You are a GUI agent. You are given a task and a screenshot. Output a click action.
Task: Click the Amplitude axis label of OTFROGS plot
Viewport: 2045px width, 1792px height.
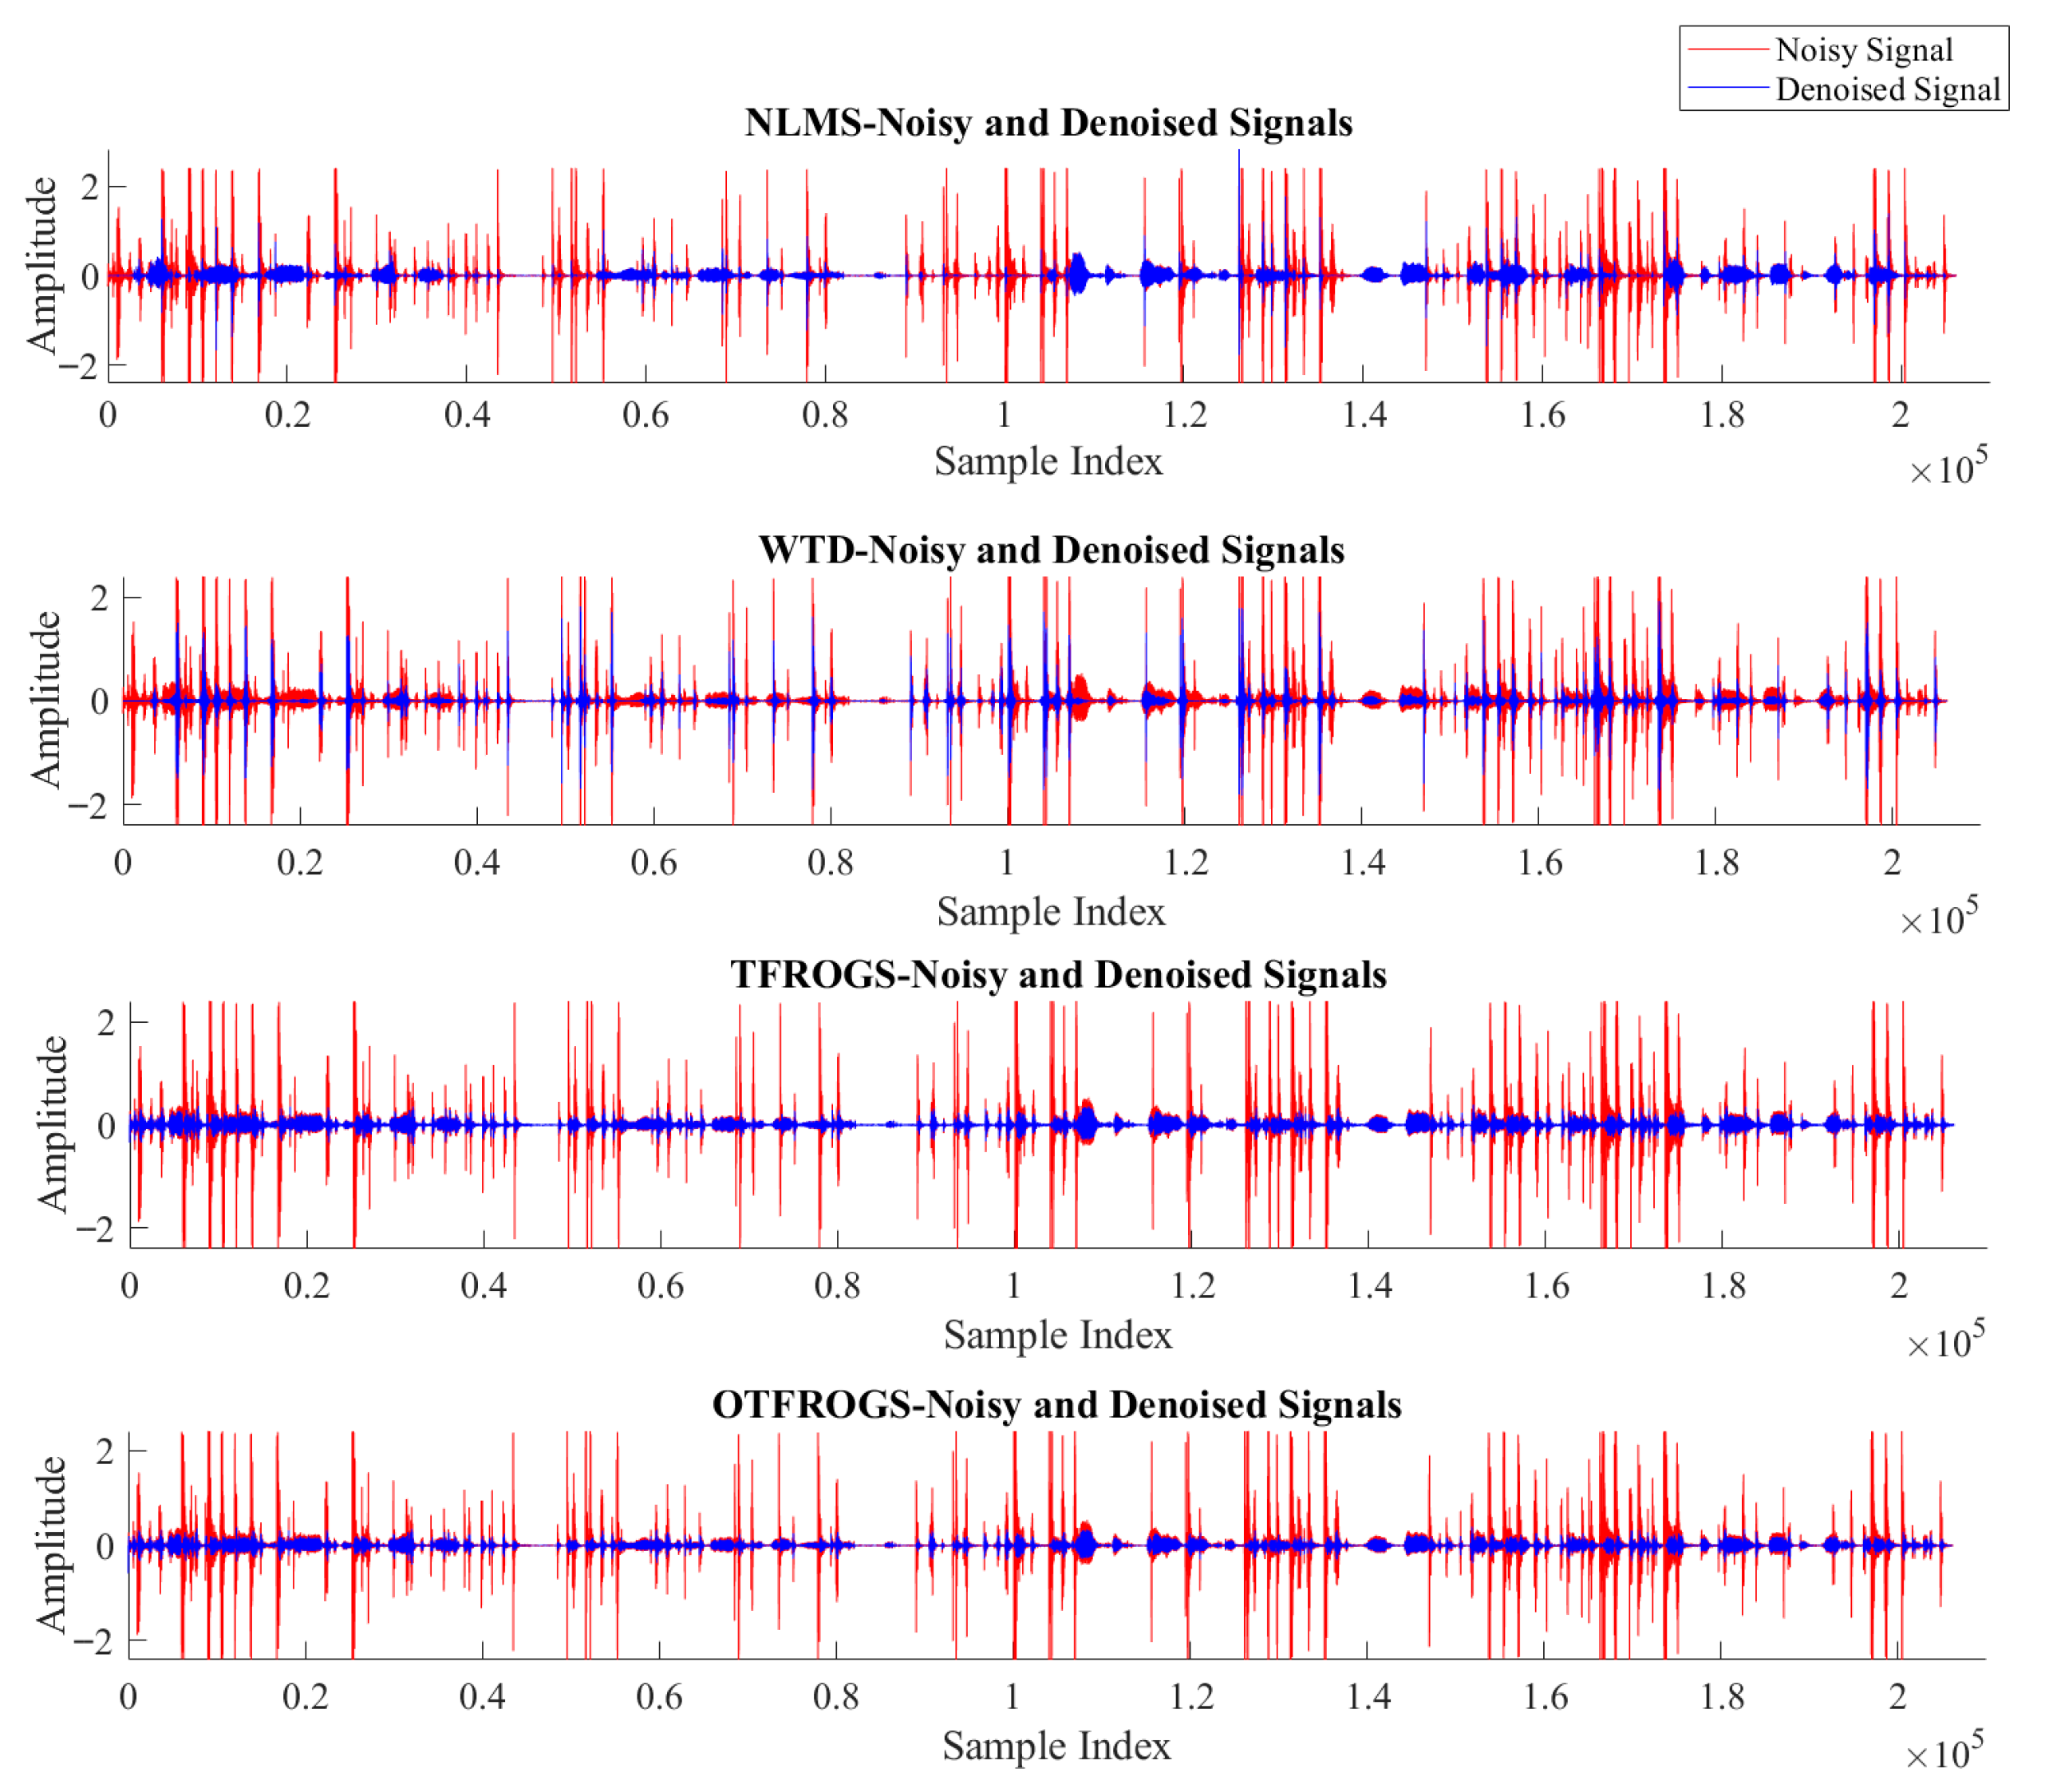tap(50, 1545)
